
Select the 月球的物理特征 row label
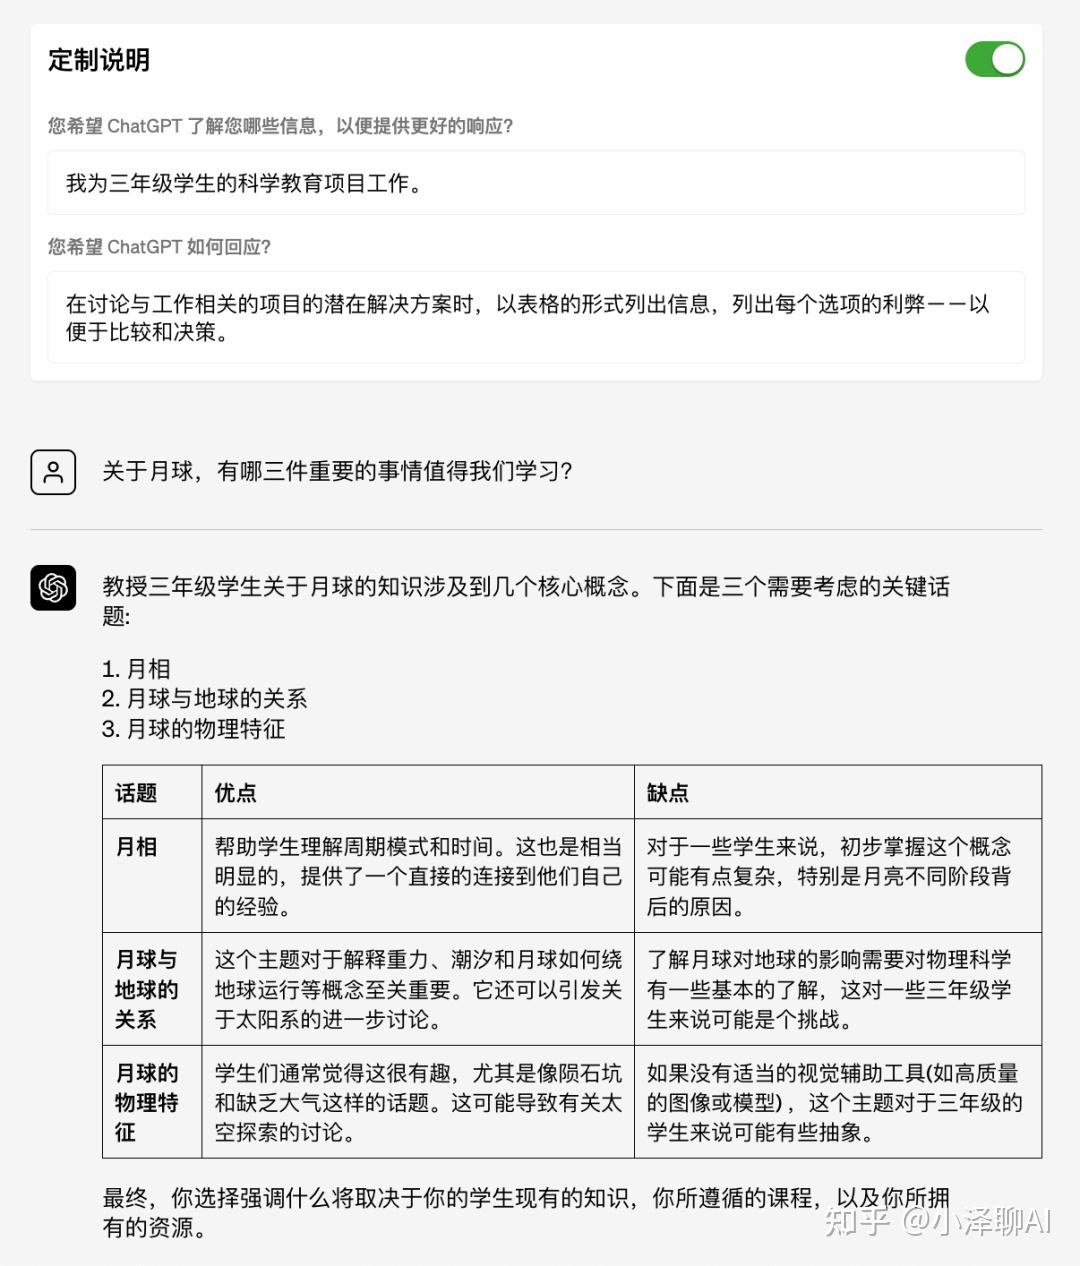[x=146, y=1103]
